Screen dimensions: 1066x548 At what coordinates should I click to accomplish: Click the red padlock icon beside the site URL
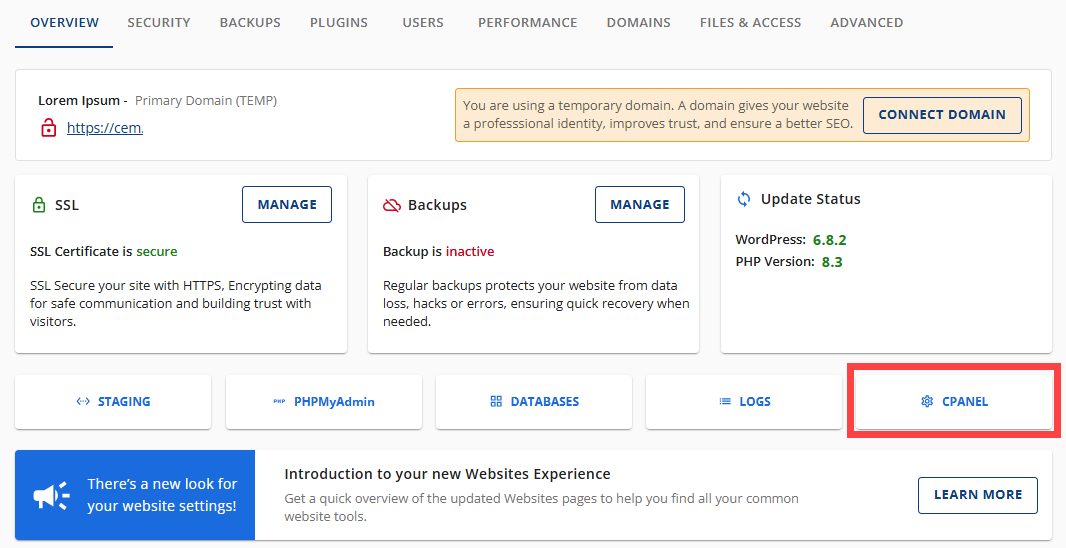pyautogui.click(x=48, y=128)
